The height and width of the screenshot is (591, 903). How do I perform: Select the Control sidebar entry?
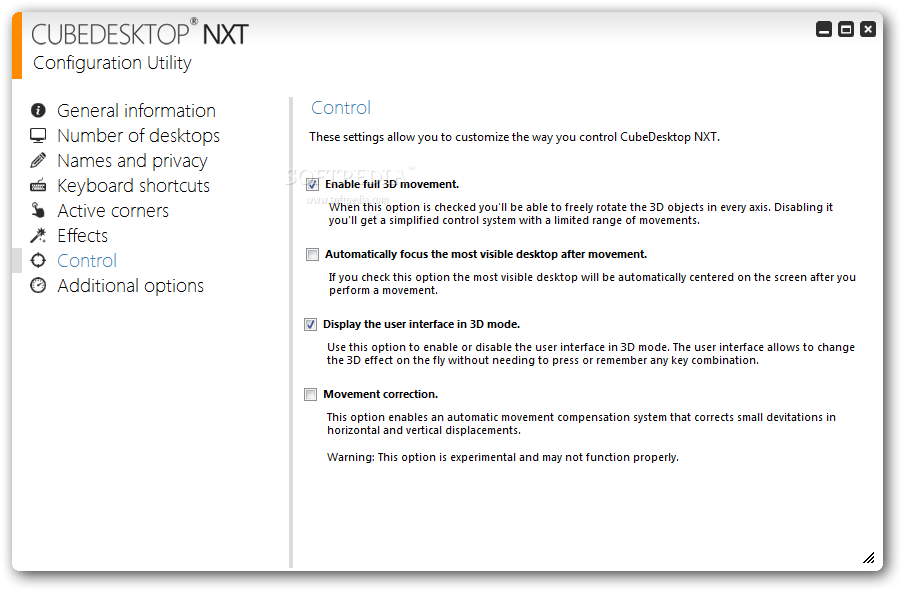click(87, 260)
